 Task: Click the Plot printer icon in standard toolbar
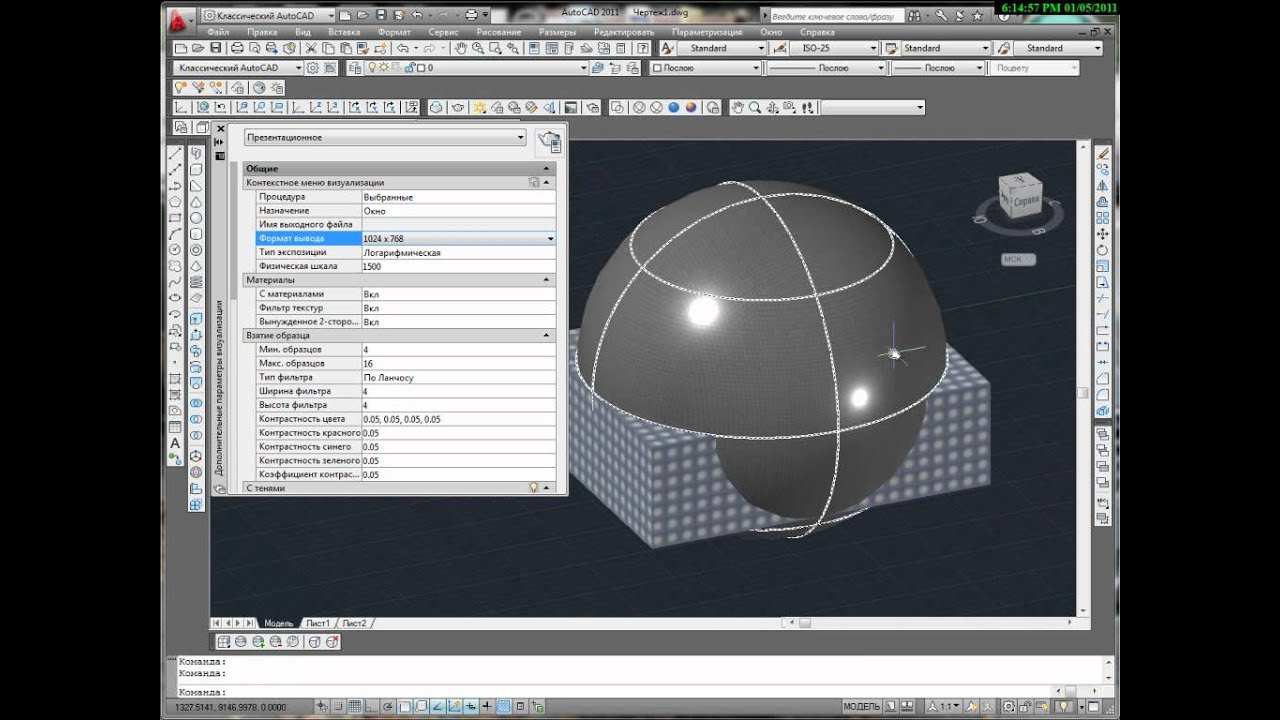pos(237,48)
